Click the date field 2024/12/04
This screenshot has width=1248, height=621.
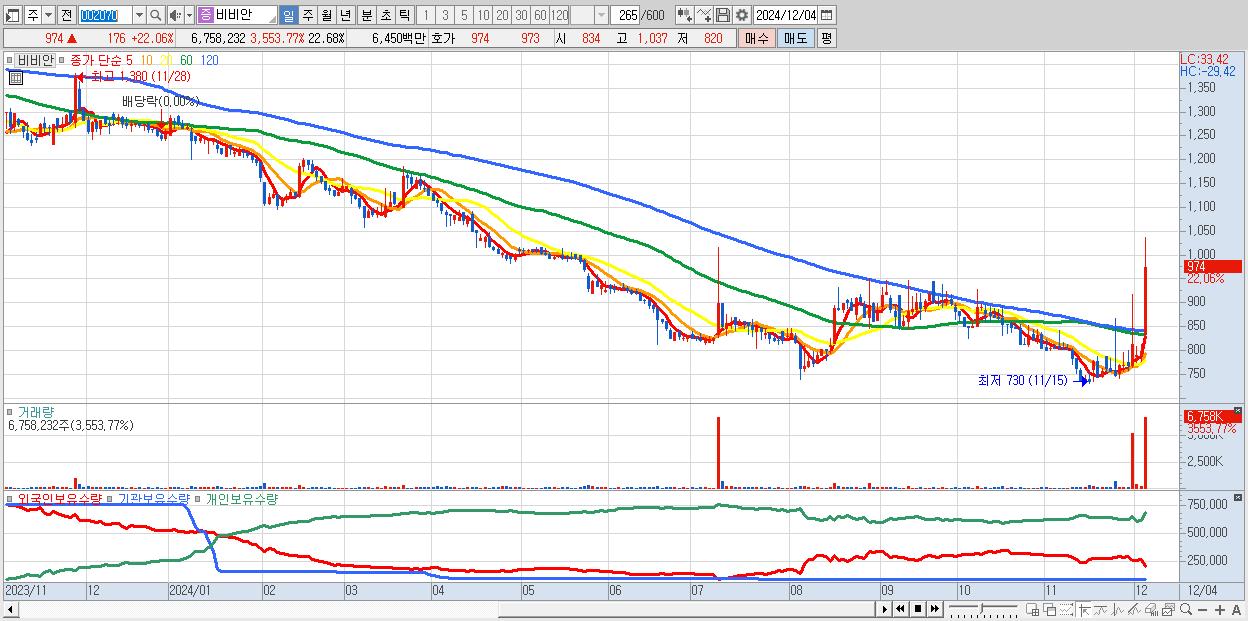tap(785, 15)
